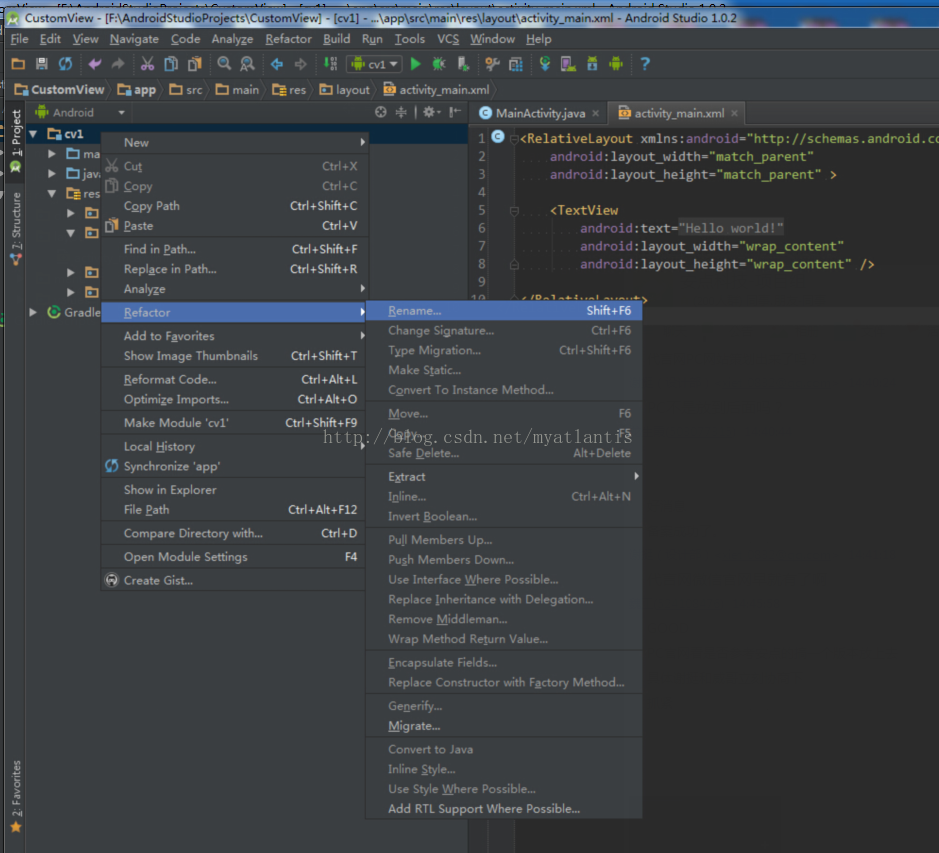
Task: Close the MainActivity.java tab
Action: click(x=595, y=113)
